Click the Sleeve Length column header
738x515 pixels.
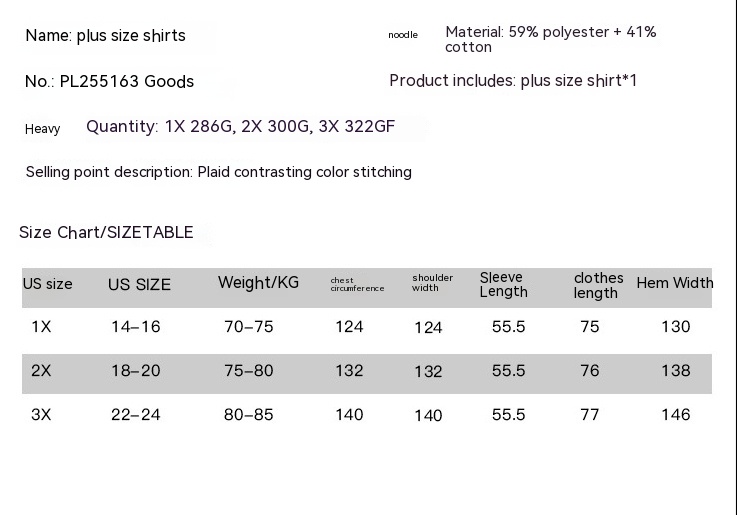[503, 284]
